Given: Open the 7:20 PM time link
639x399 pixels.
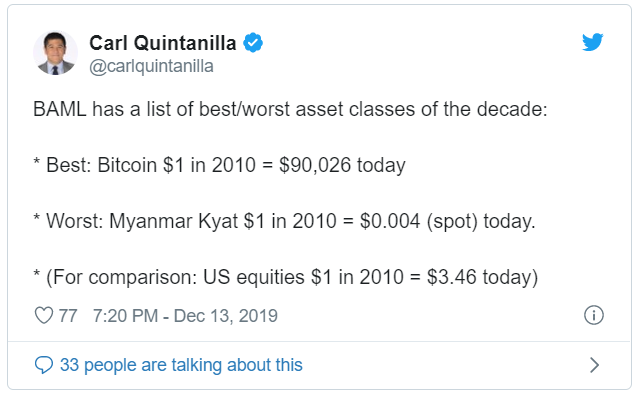Looking at the screenshot, I should click(x=126, y=316).
